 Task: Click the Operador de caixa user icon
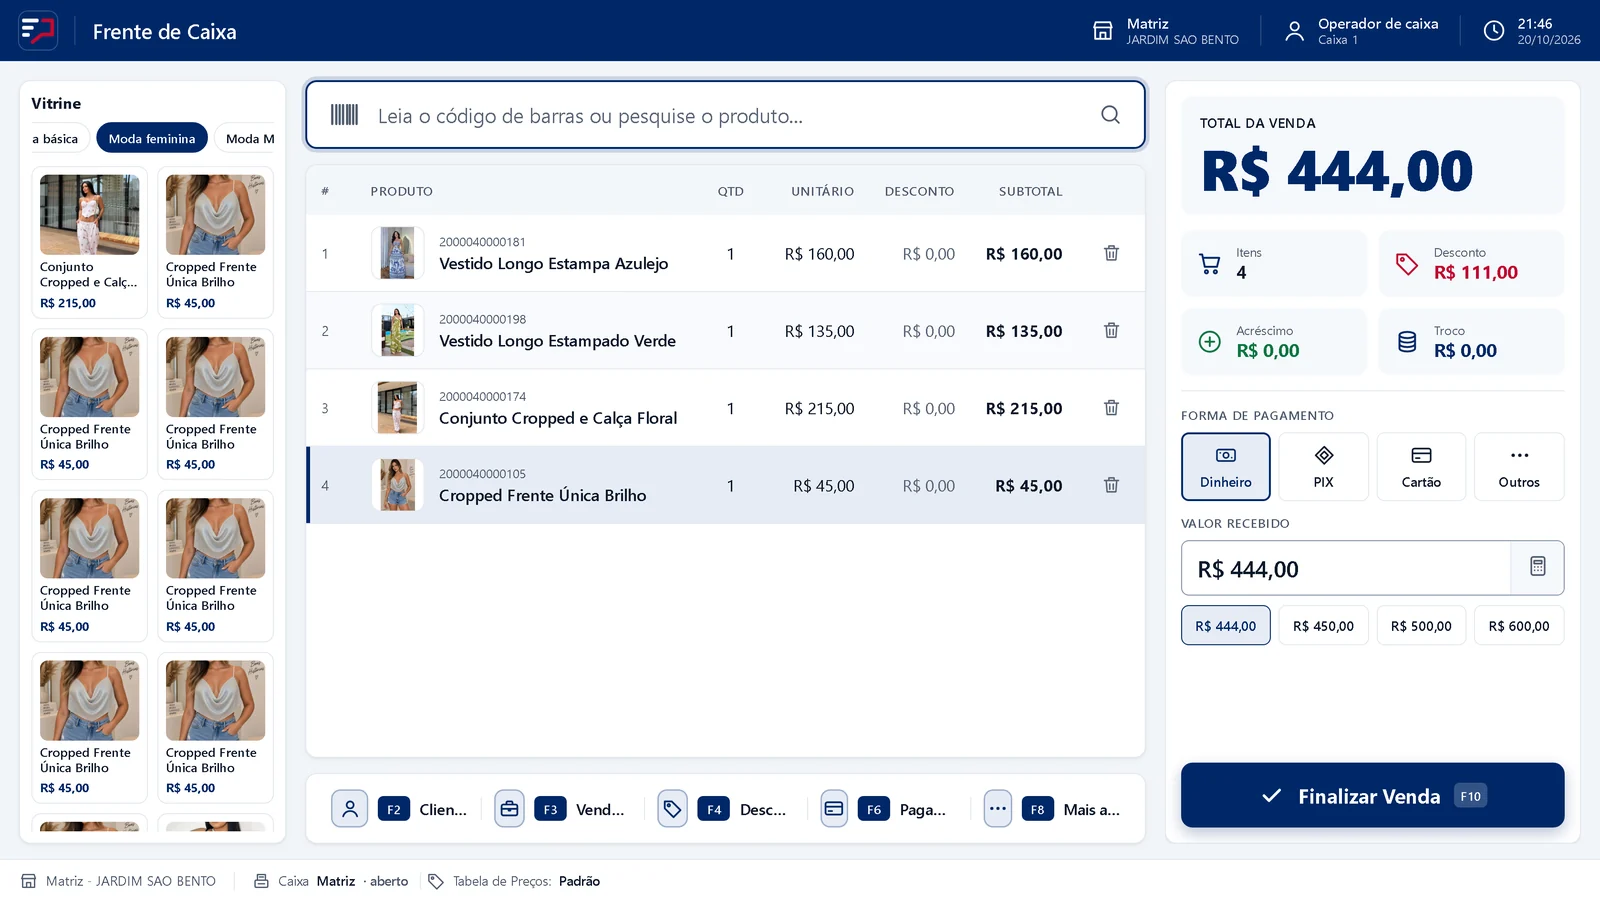tap(1294, 31)
